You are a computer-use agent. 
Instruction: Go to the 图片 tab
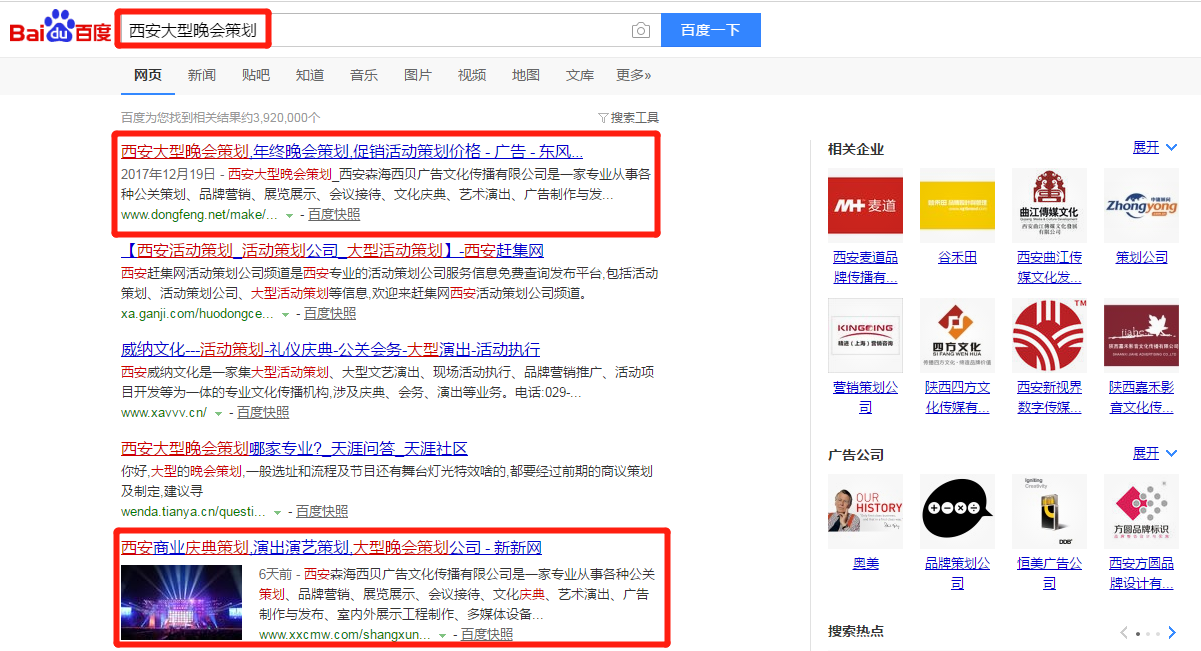click(x=418, y=75)
